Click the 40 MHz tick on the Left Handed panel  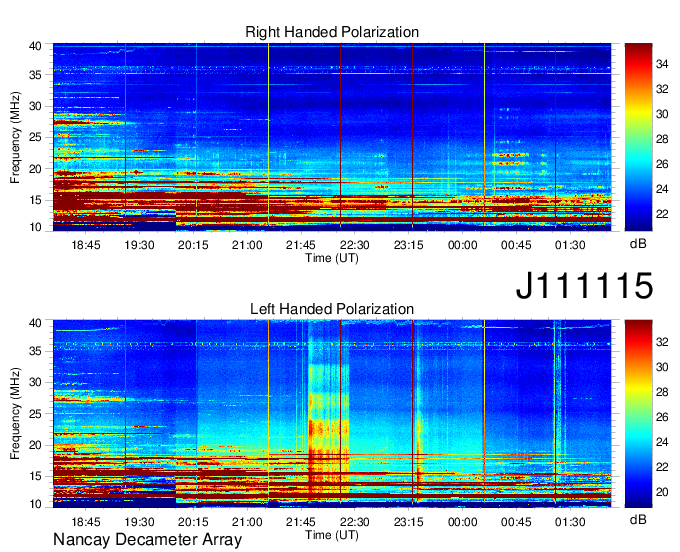(35, 323)
